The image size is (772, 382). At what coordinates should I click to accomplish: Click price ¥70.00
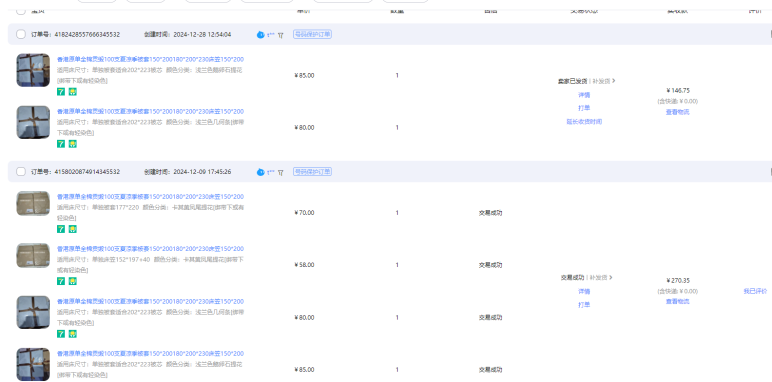pyautogui.click(x=304, y=213)
